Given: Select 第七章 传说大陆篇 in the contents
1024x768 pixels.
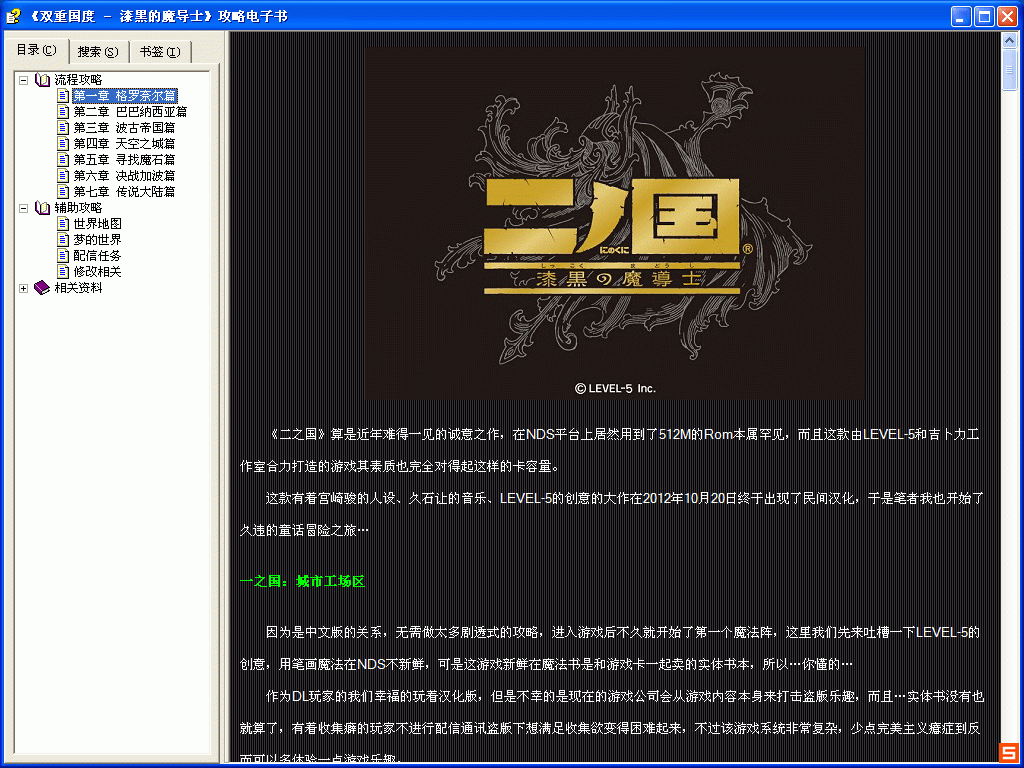Looking at the screenshot, I should [x=124, y=192].
